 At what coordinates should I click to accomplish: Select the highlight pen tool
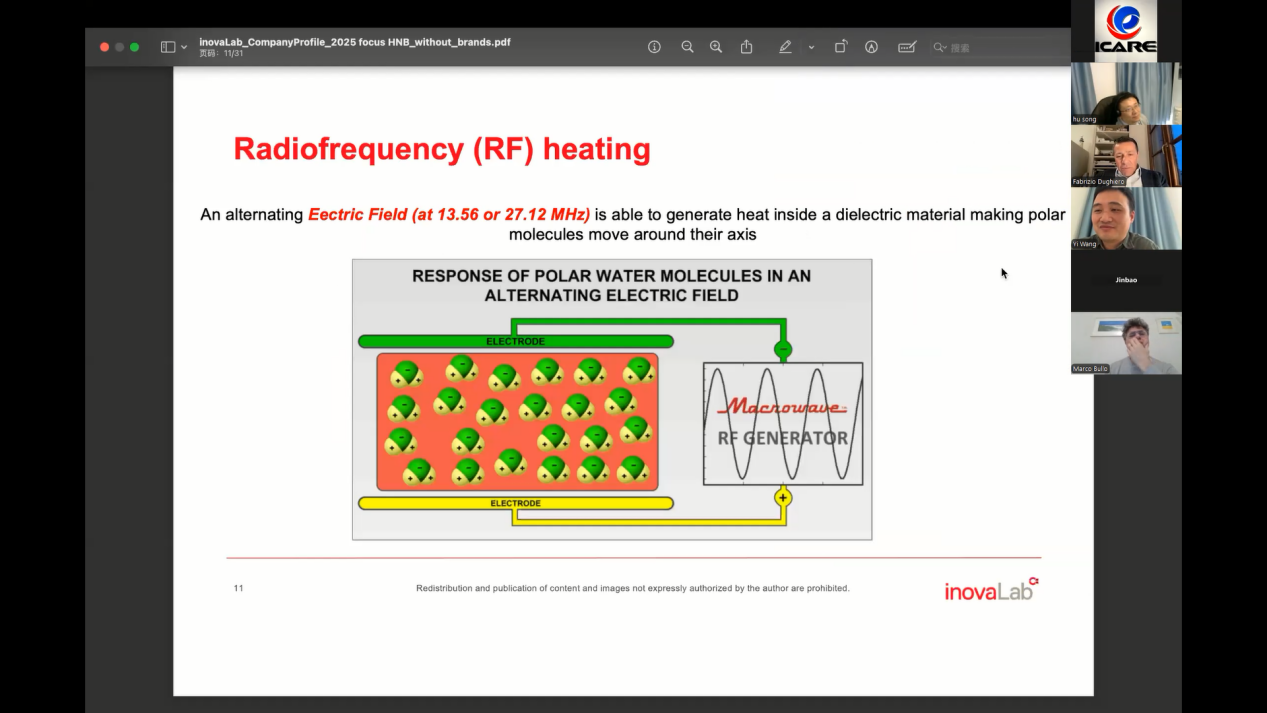coord(785,47)
